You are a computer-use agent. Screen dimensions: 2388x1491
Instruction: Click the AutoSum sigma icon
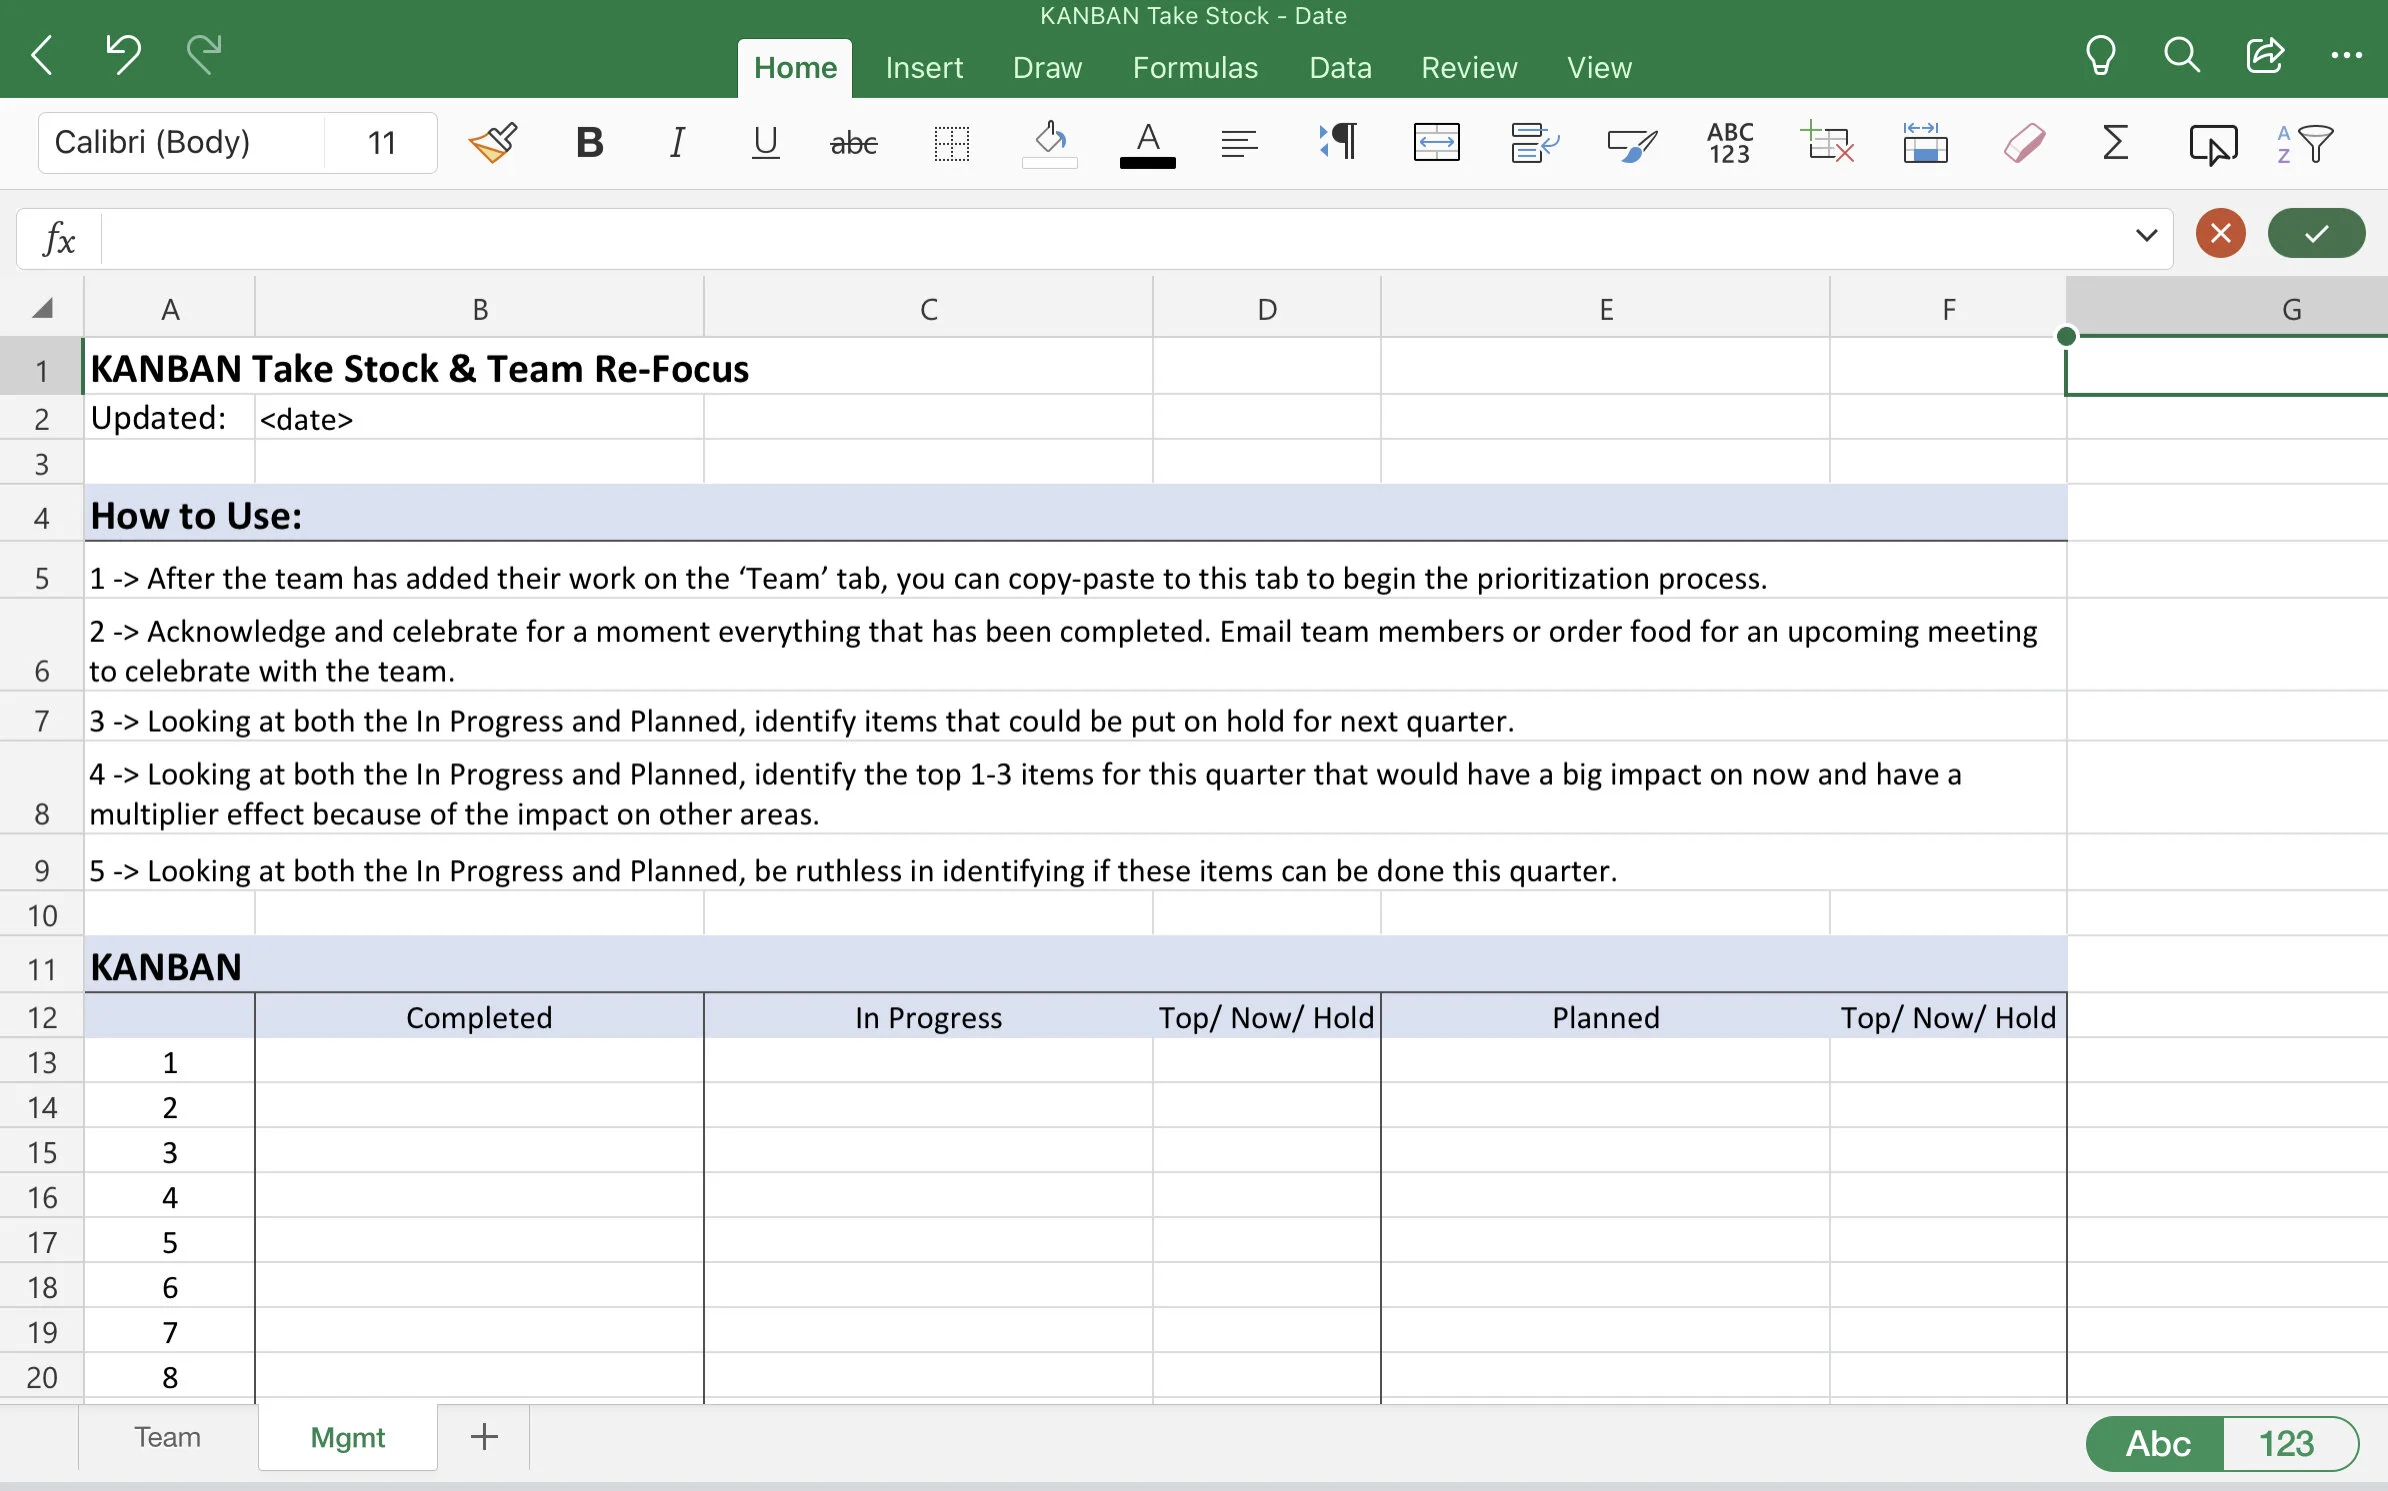[2114, 143]
